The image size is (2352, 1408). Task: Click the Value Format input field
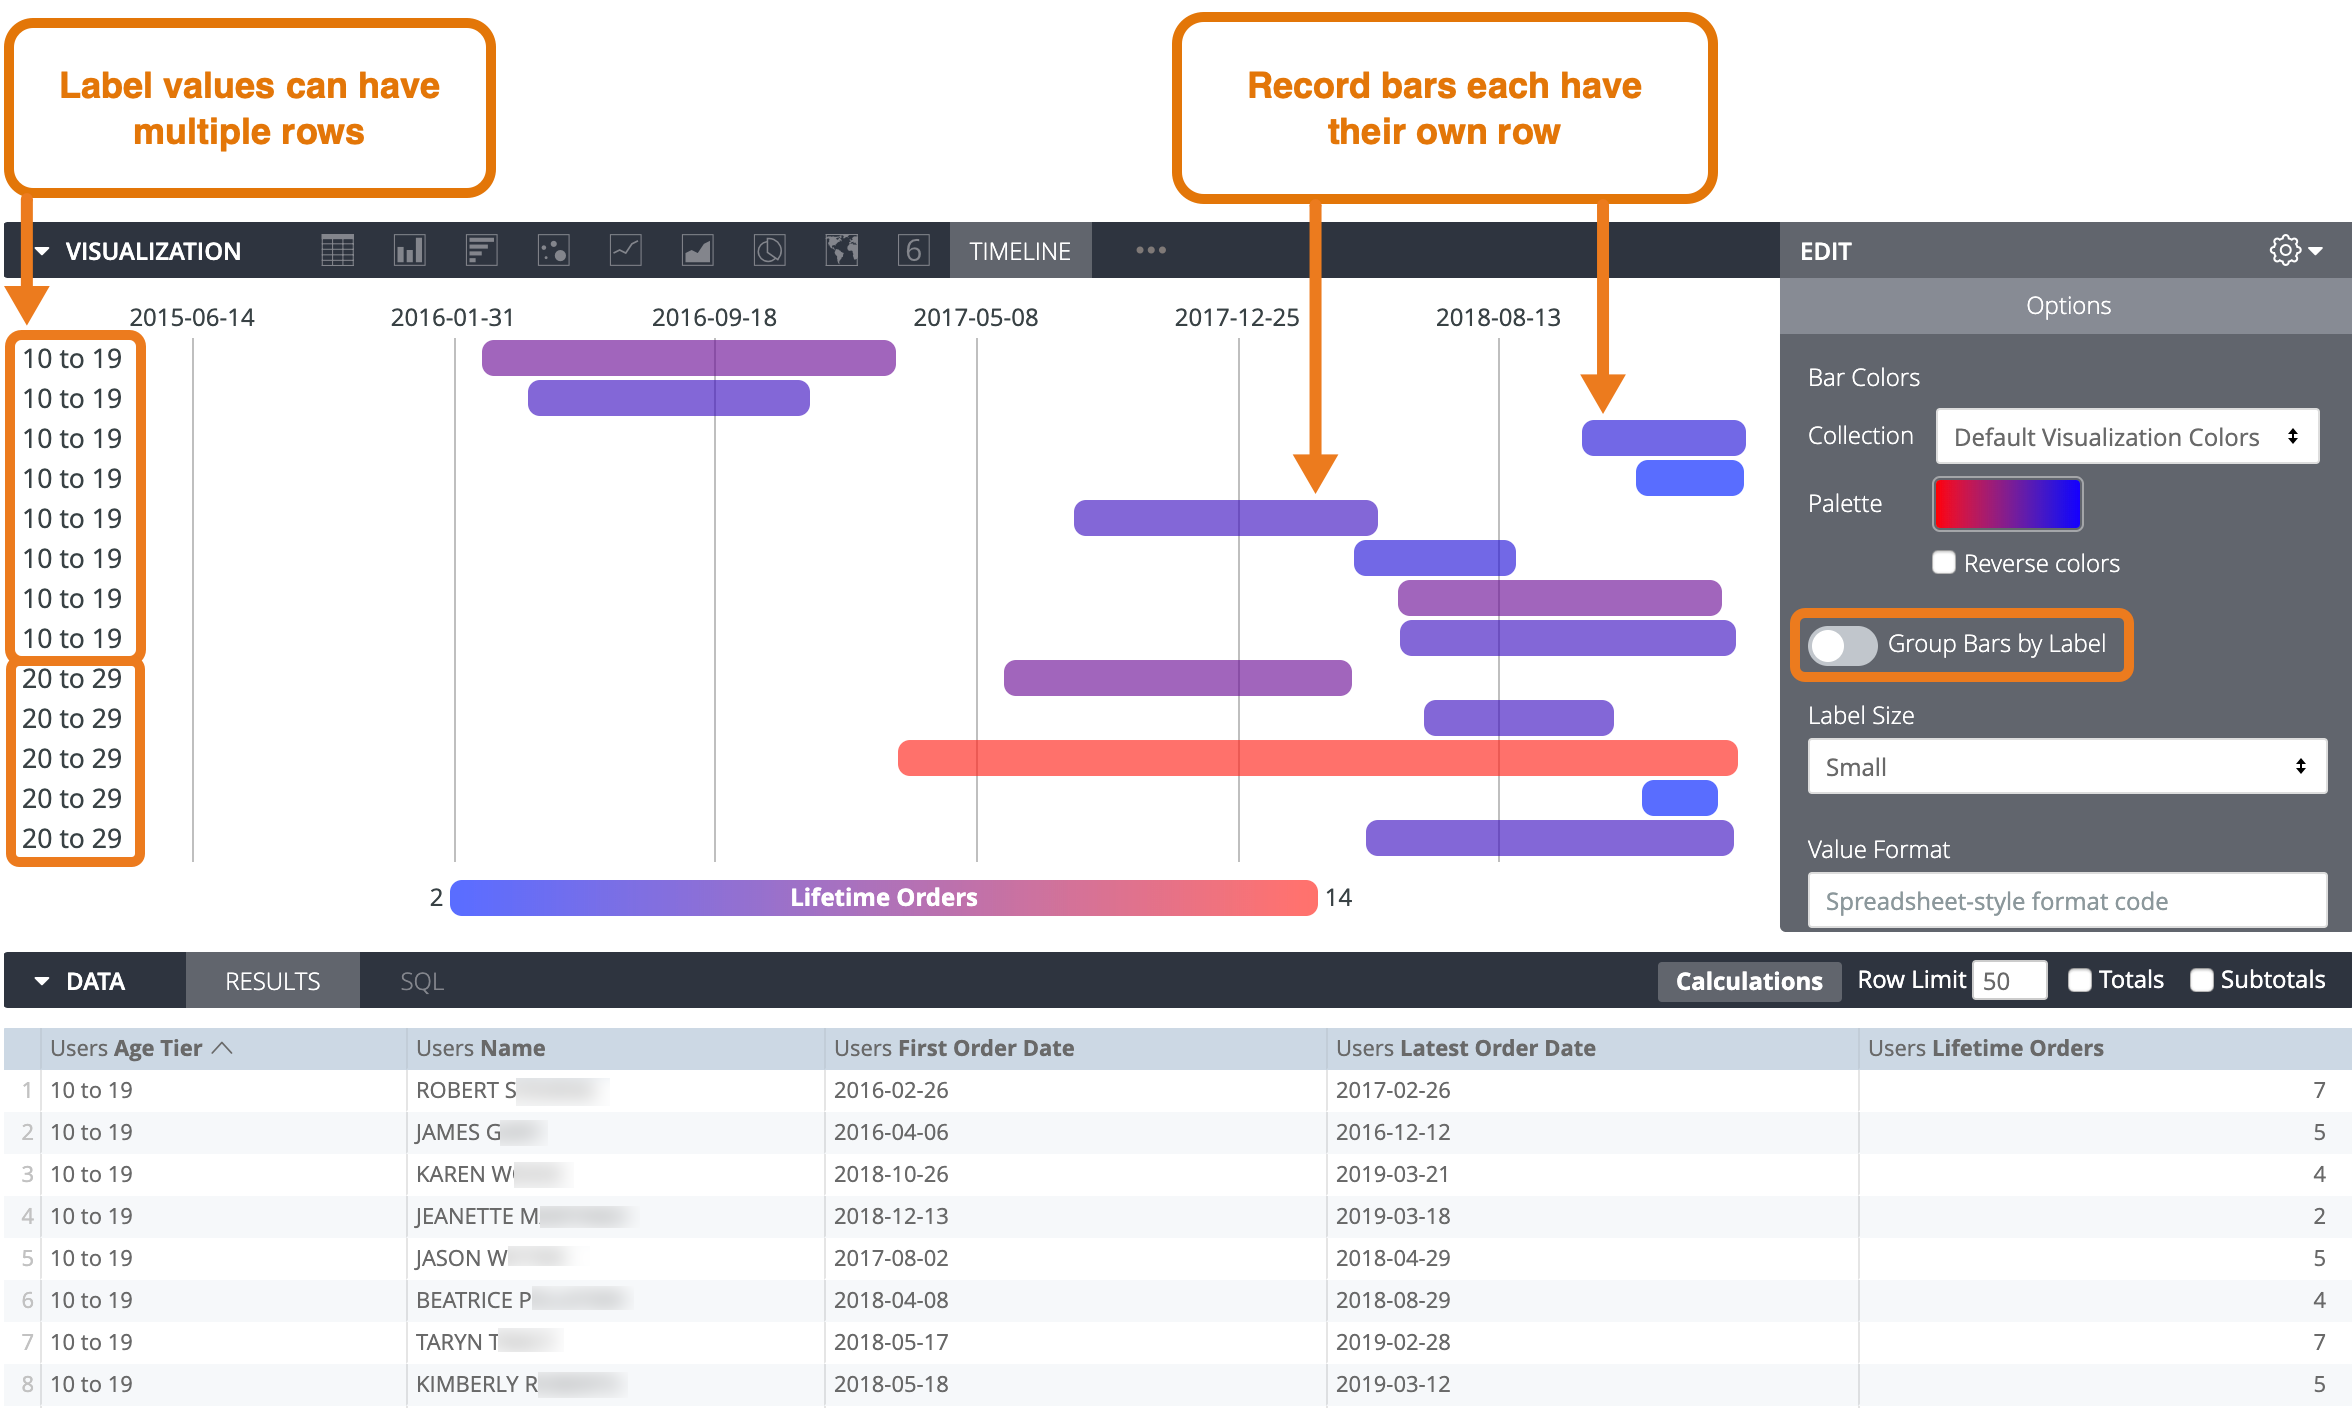tap(2066, 901)
